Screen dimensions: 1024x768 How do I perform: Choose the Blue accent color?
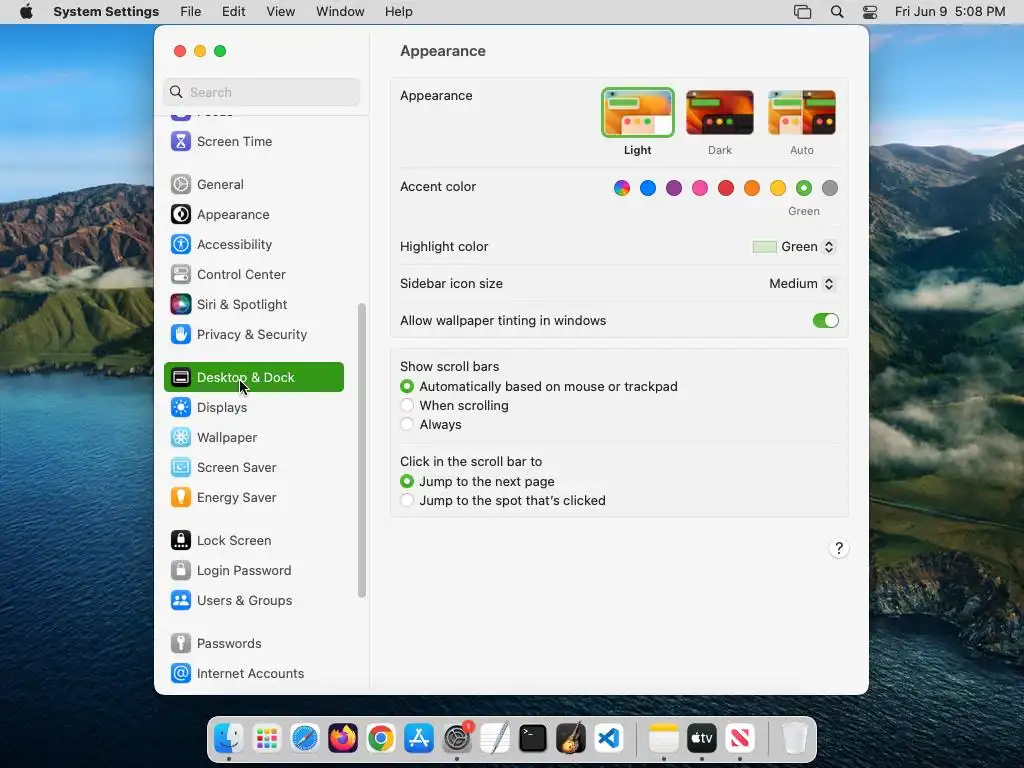click(648, 188)
